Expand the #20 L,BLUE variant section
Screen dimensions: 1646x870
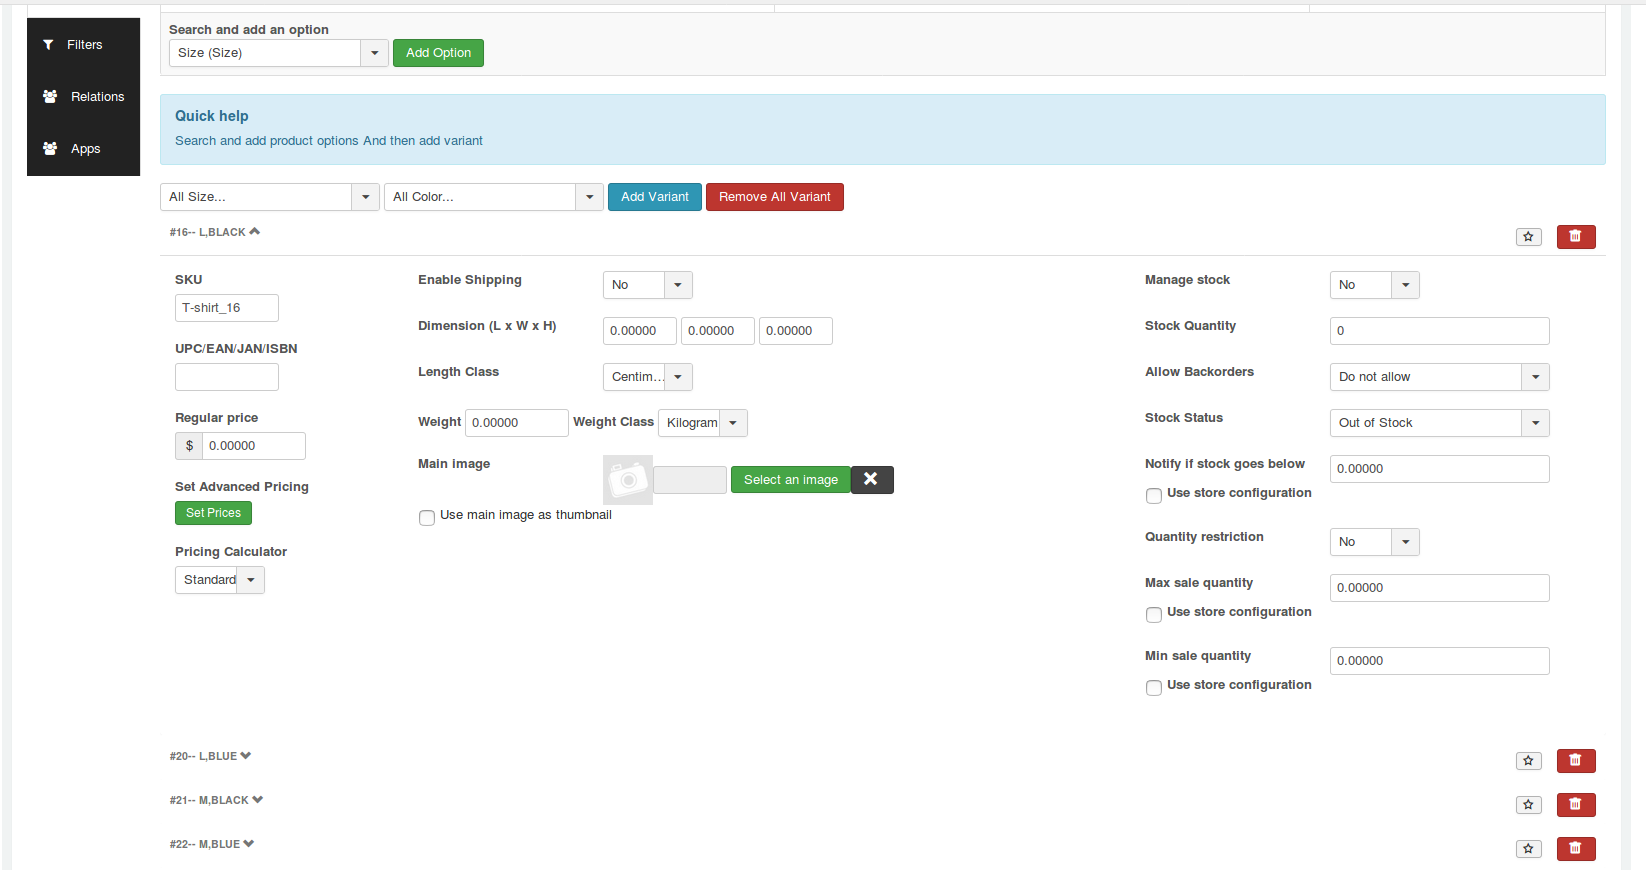pos(210,756)
